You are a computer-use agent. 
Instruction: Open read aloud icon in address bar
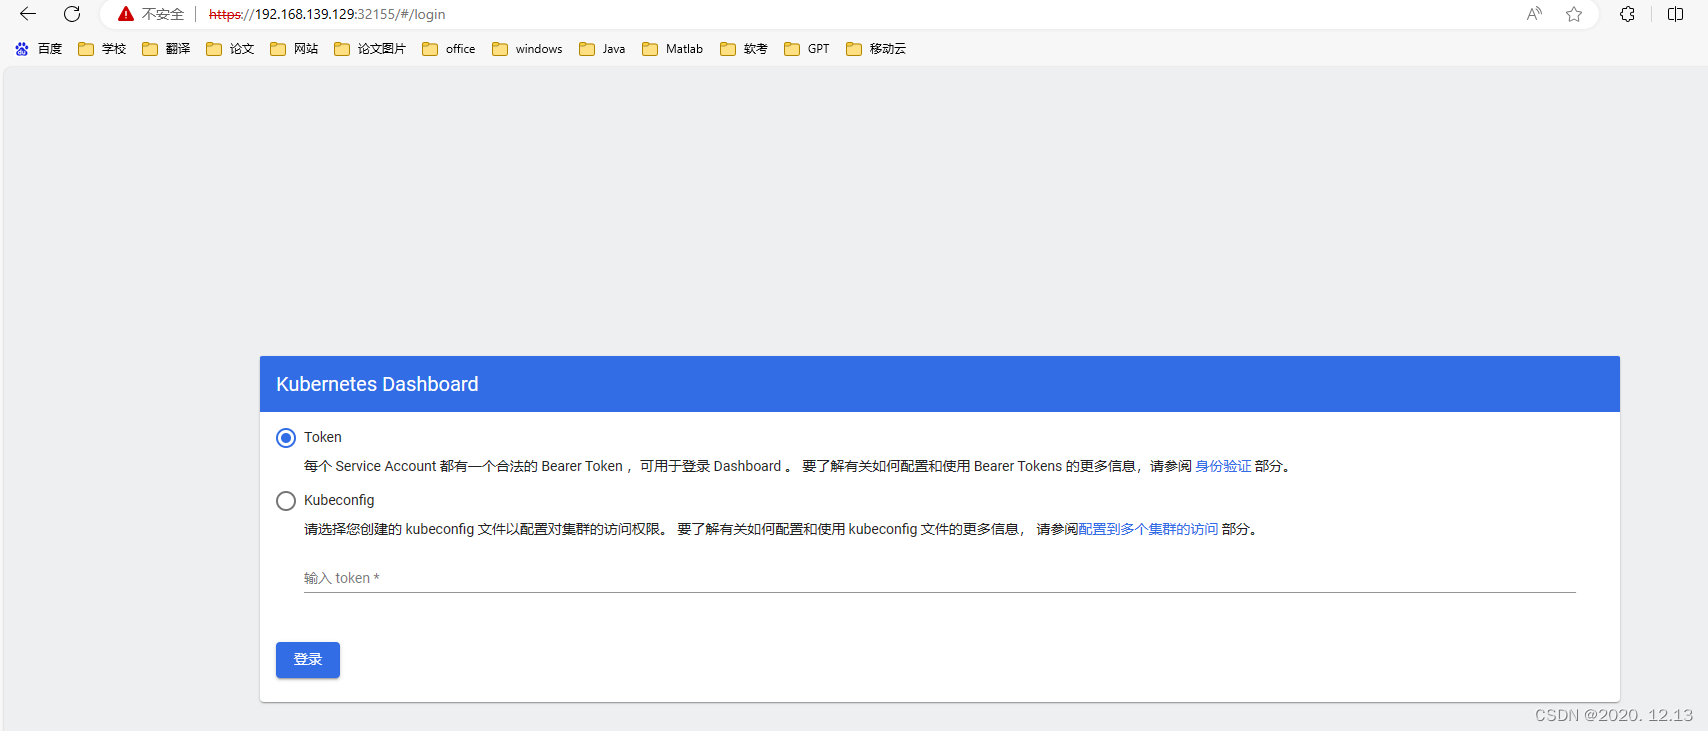[x=1534, y=14]
